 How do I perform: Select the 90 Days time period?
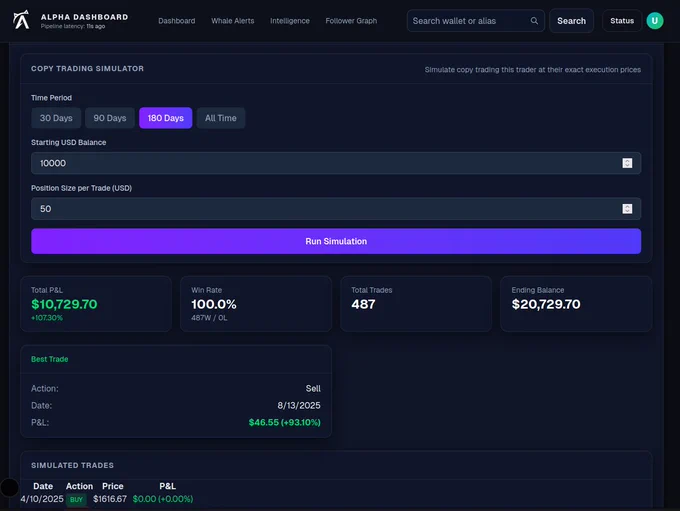point(110,118)
